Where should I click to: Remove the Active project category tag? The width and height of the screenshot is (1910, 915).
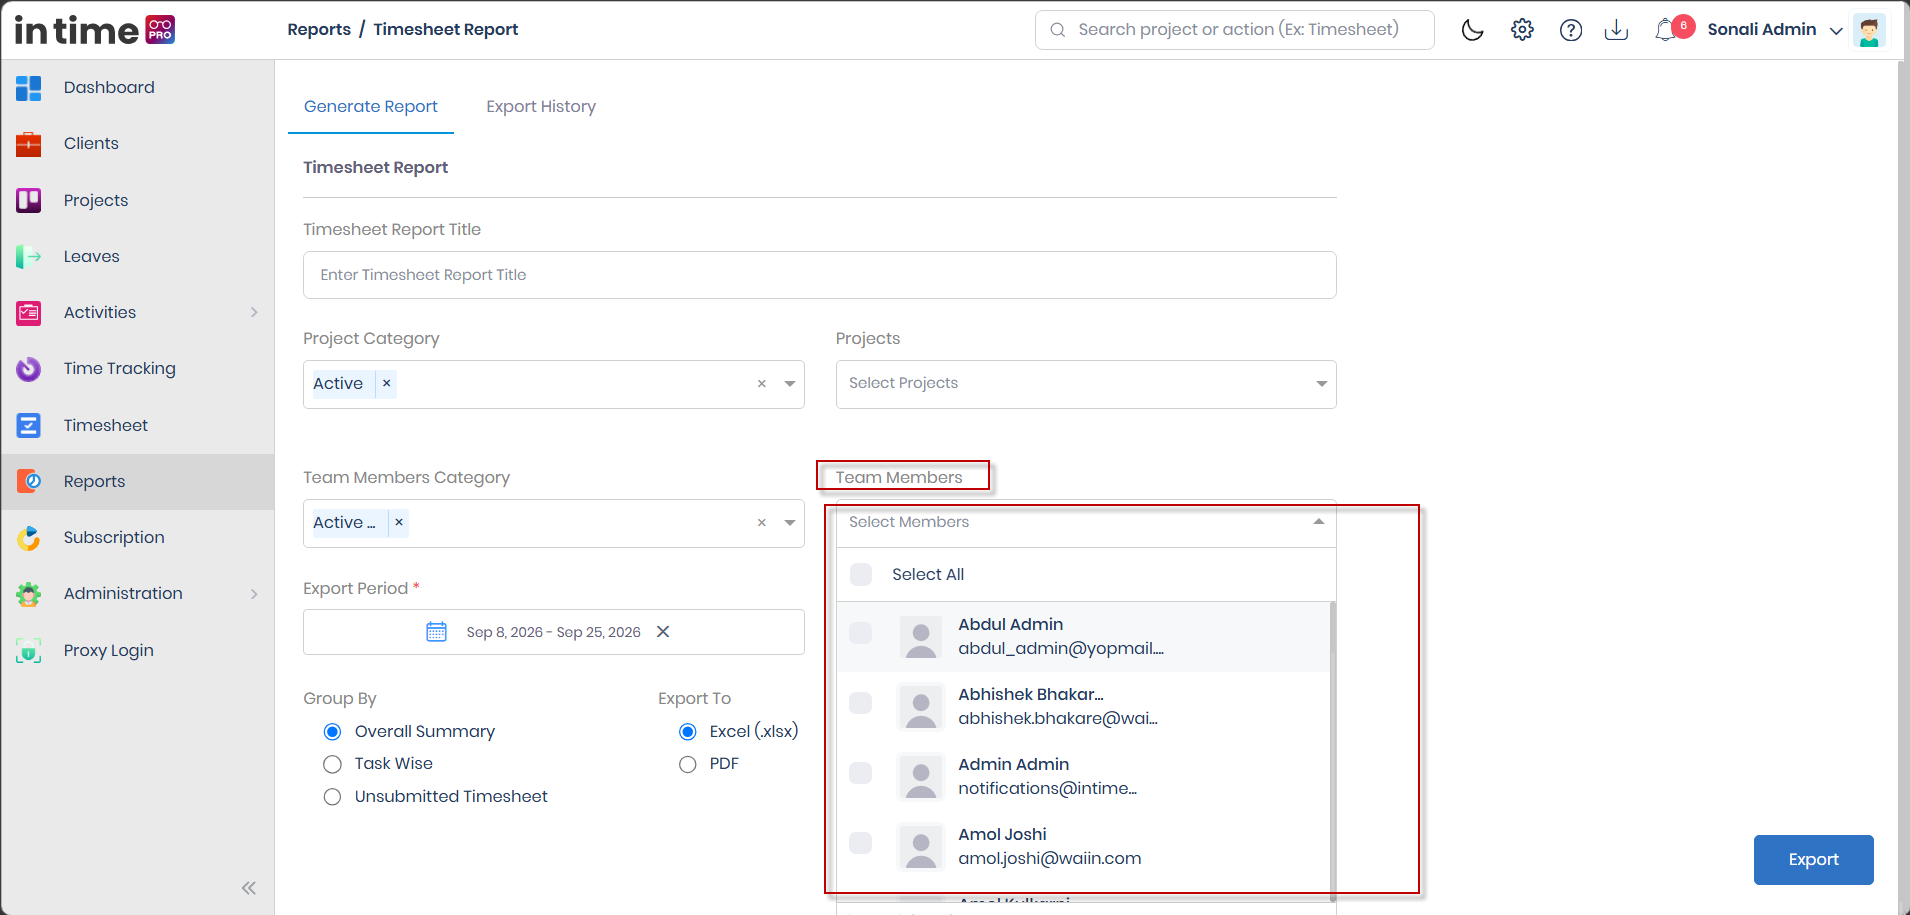coord(386,384)
